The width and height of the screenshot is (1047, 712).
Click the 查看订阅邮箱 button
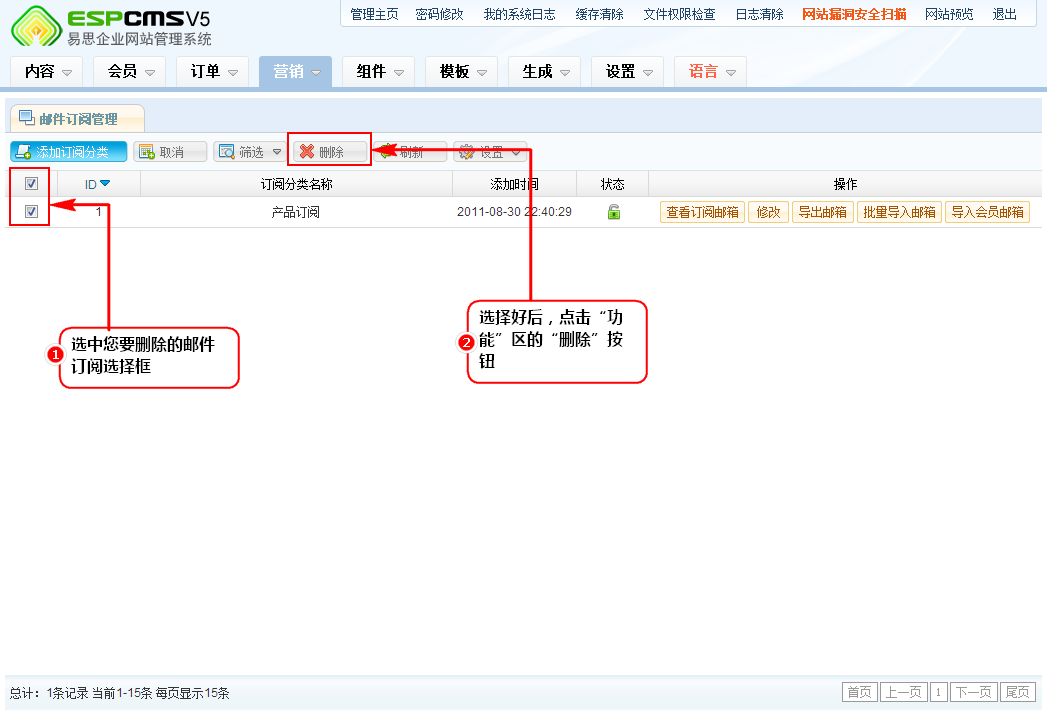702,212
